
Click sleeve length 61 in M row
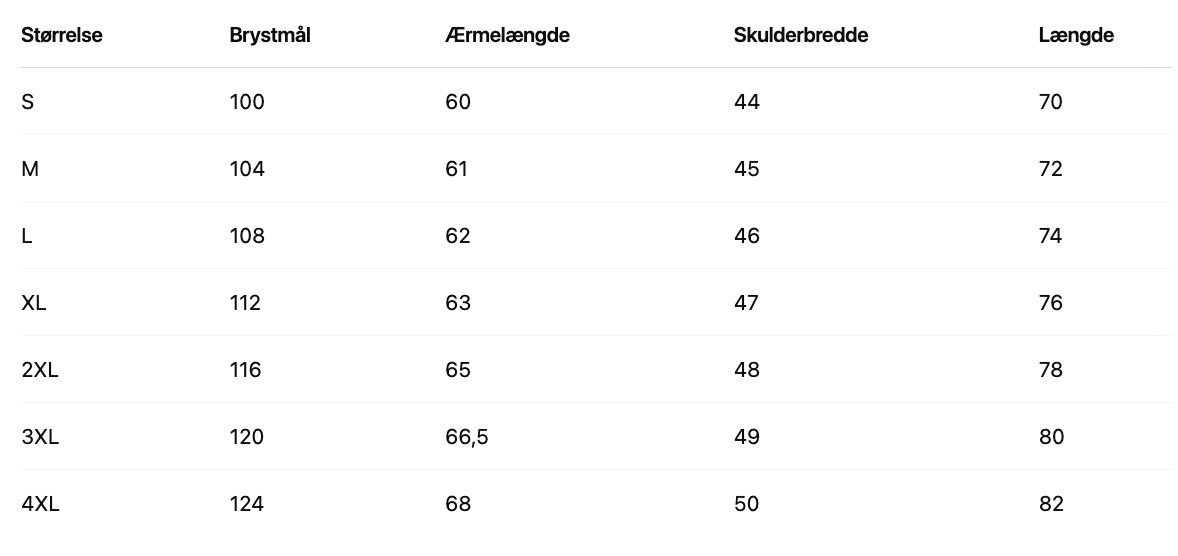click(457, 169)
